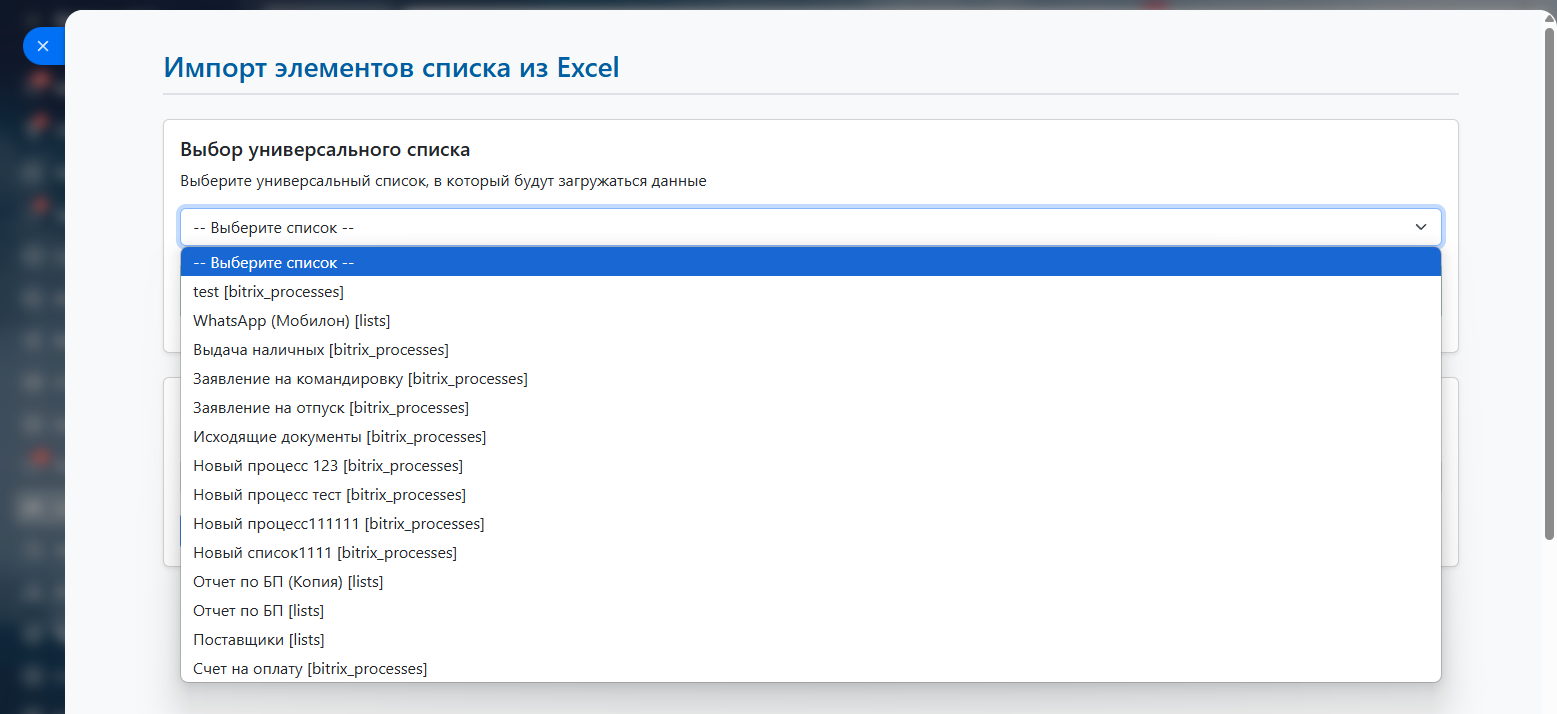Pick "Выдача наличных" in the dropdown
This screenshot has height=714, width=1557.
[x=320, y=350]
